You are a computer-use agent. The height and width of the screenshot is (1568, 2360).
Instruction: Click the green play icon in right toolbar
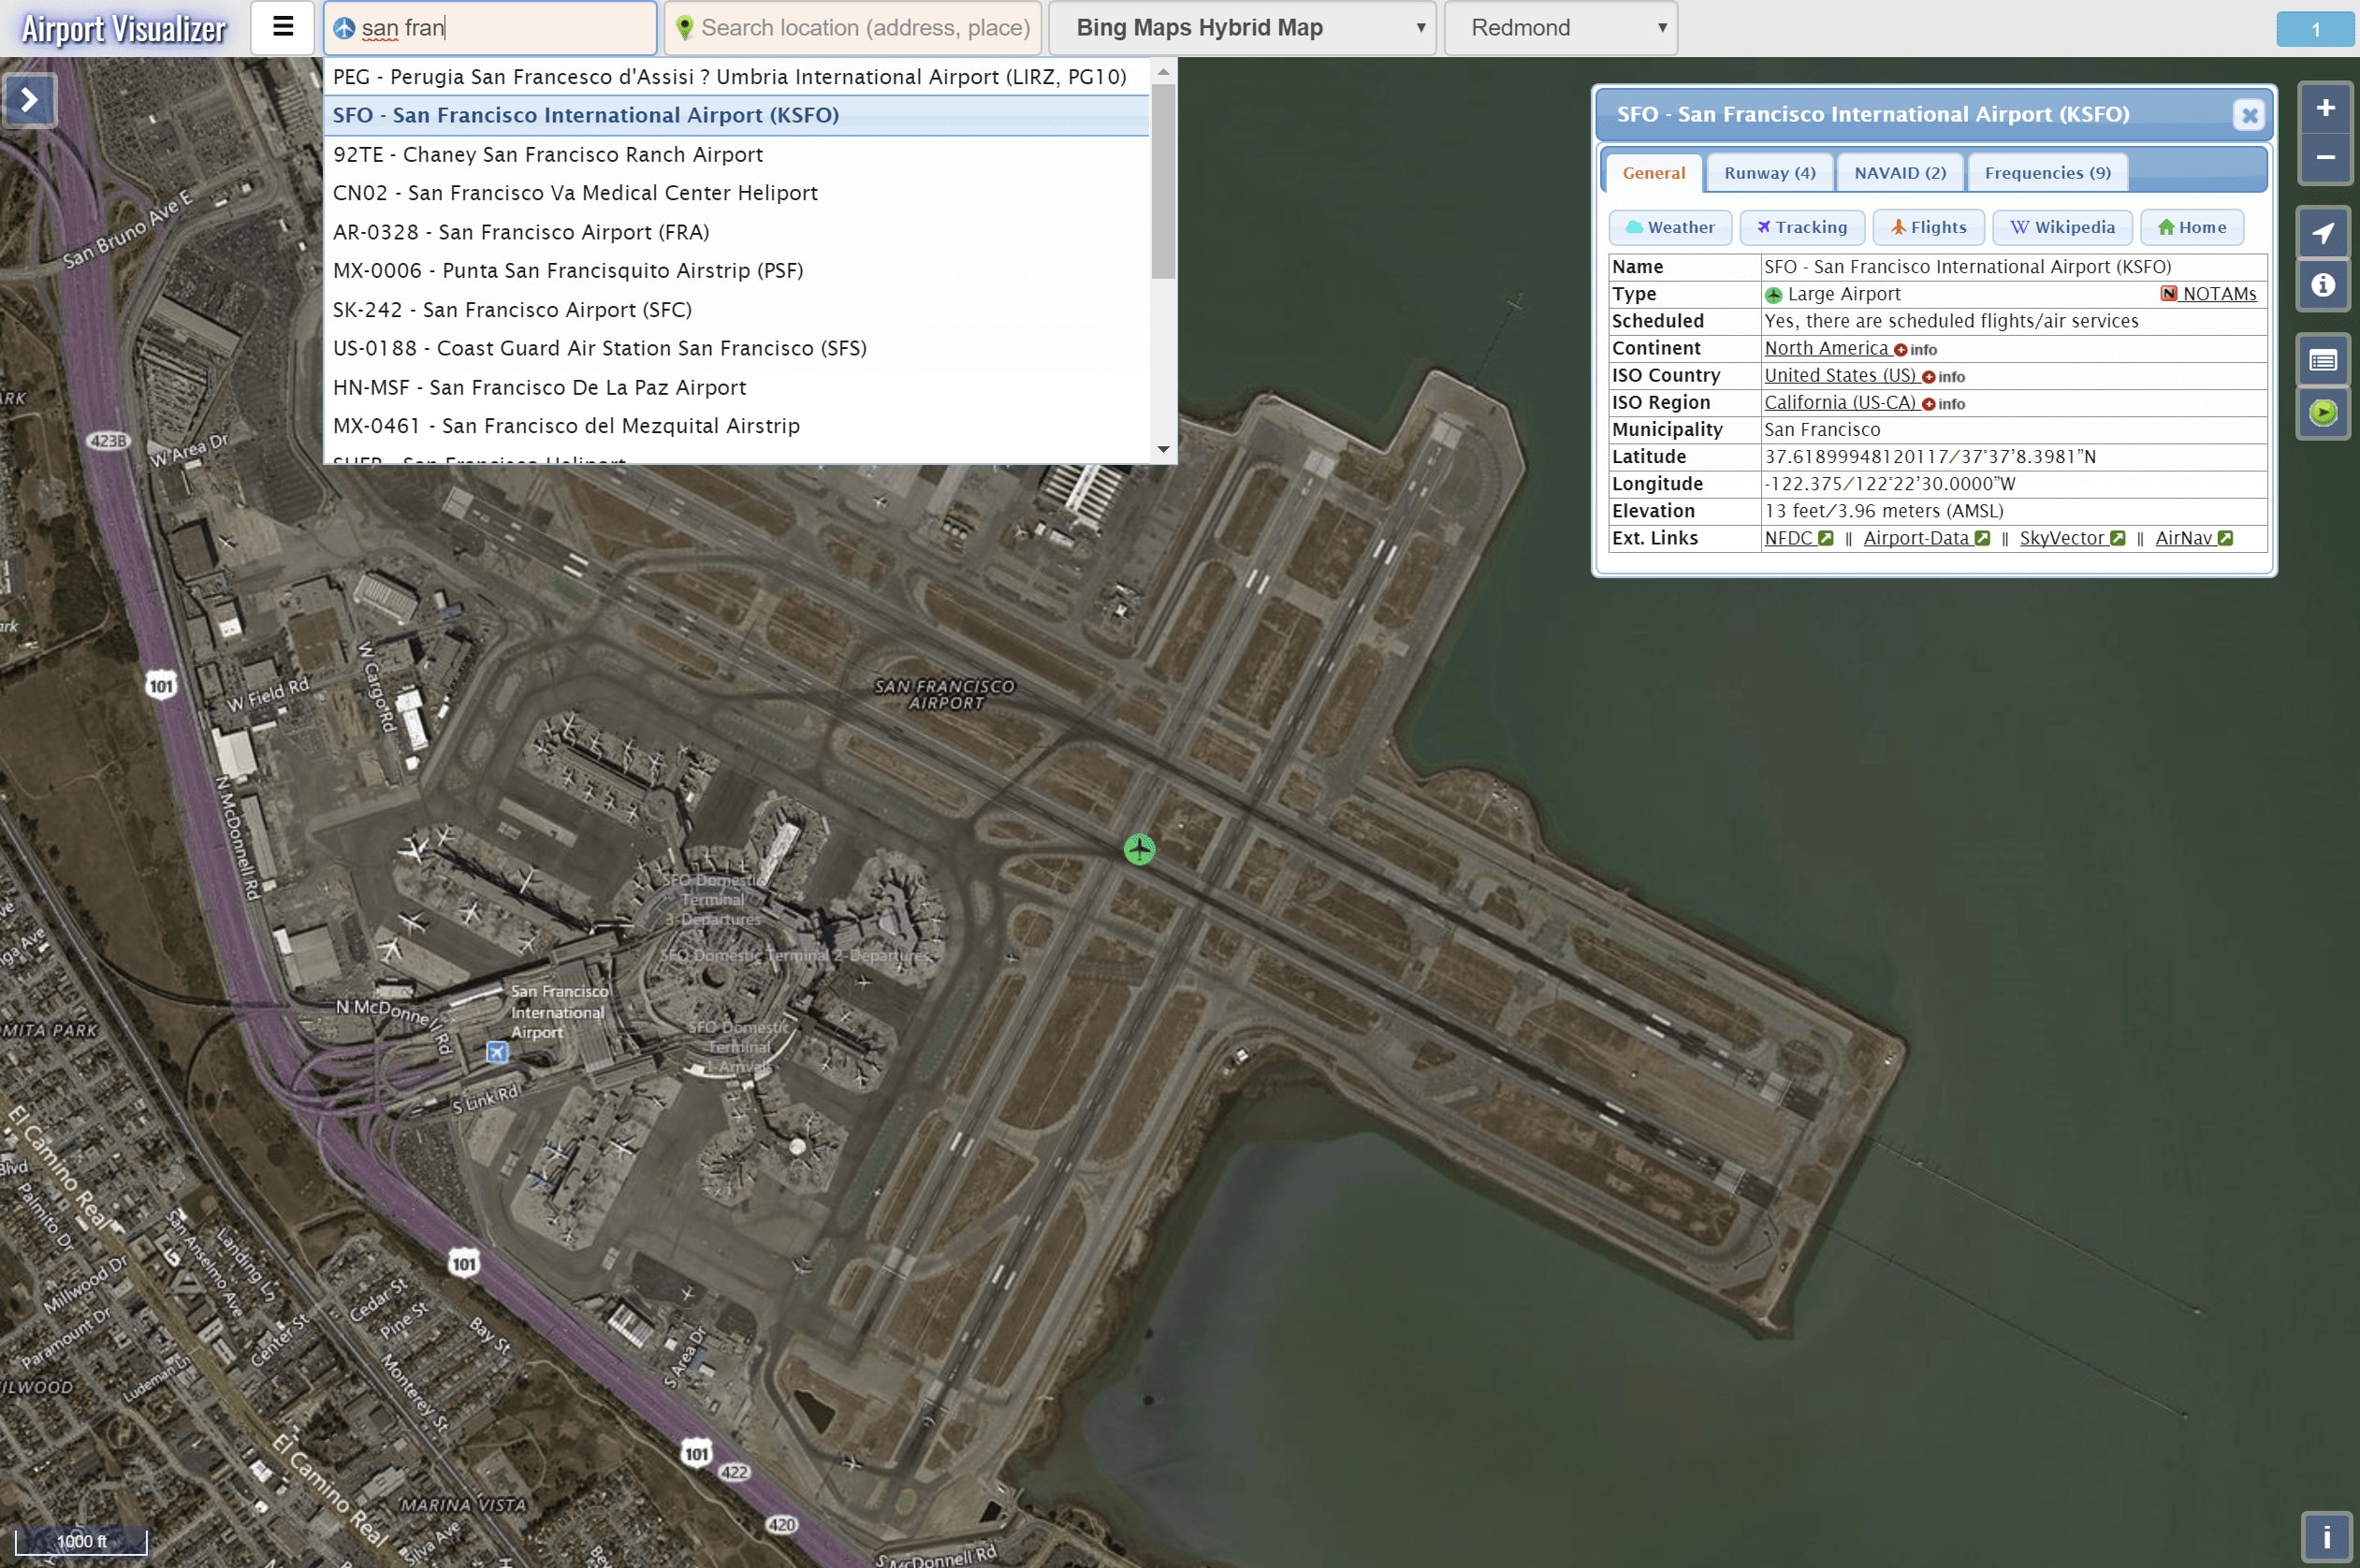[2323, 412]
